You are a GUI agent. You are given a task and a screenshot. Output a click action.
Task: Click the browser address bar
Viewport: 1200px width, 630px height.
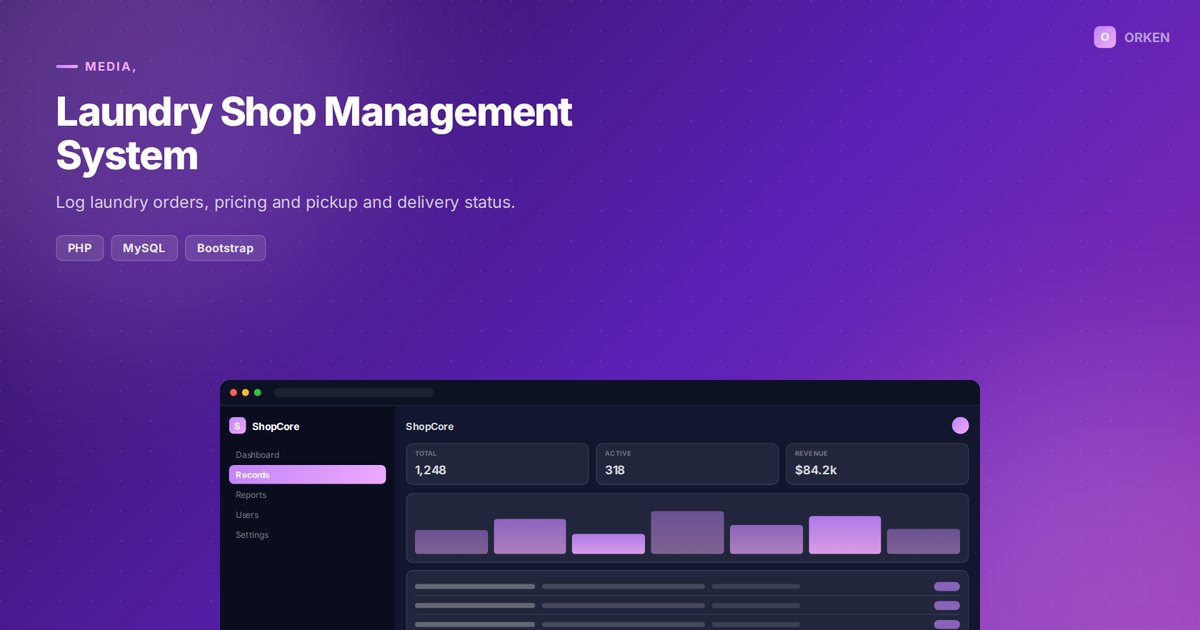[x=354, y=393]
